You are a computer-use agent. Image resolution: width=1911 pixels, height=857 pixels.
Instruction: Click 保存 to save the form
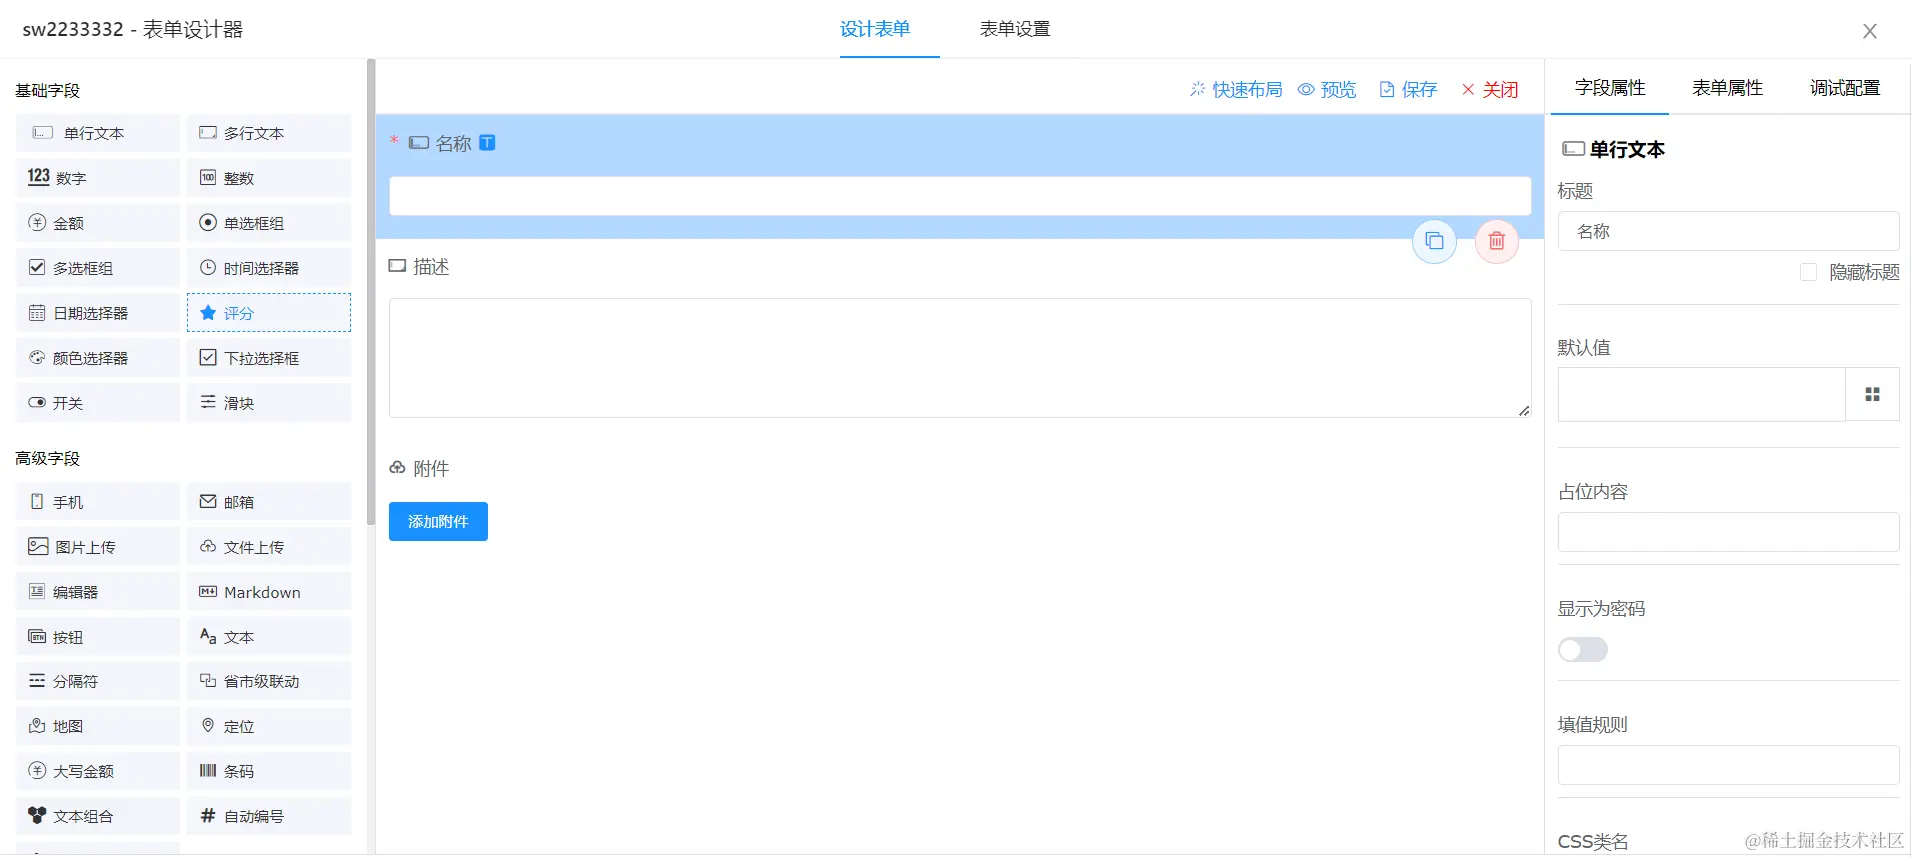tap(1408, 90)
